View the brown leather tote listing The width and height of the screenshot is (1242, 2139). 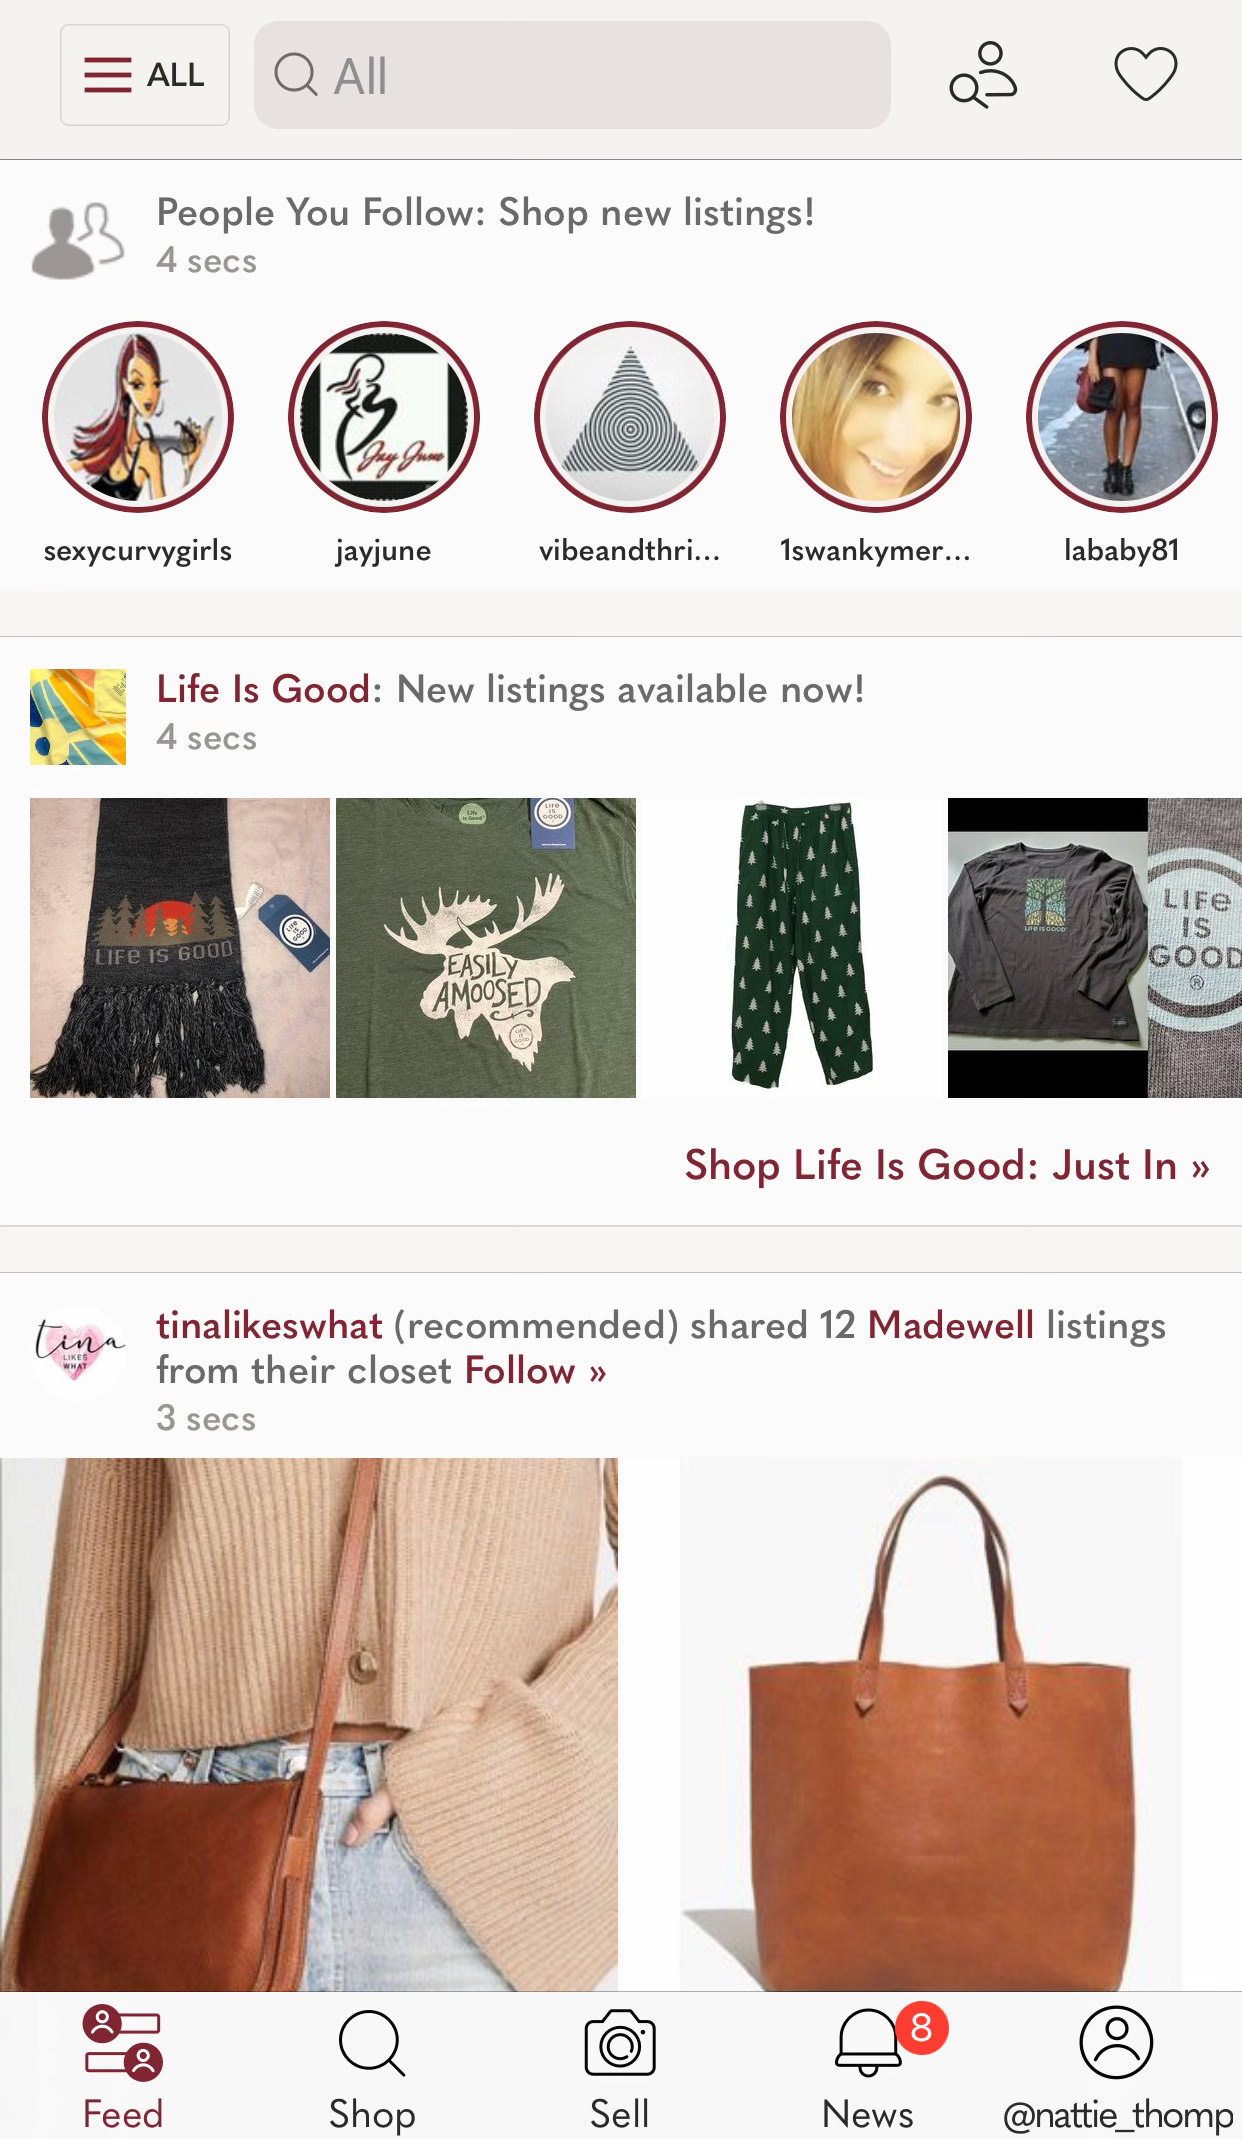[x=931, y=1724]
